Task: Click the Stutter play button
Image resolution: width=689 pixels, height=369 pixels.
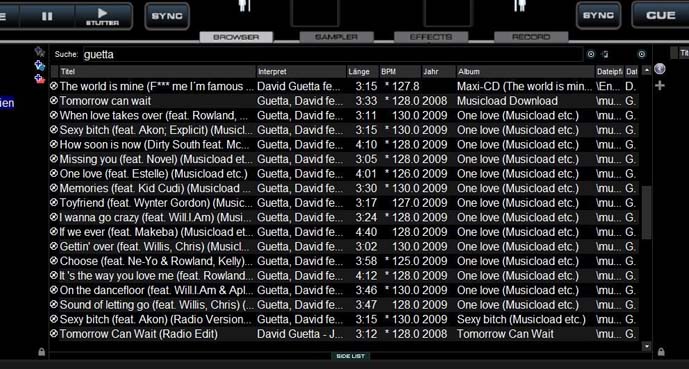Action: point(102,16)
